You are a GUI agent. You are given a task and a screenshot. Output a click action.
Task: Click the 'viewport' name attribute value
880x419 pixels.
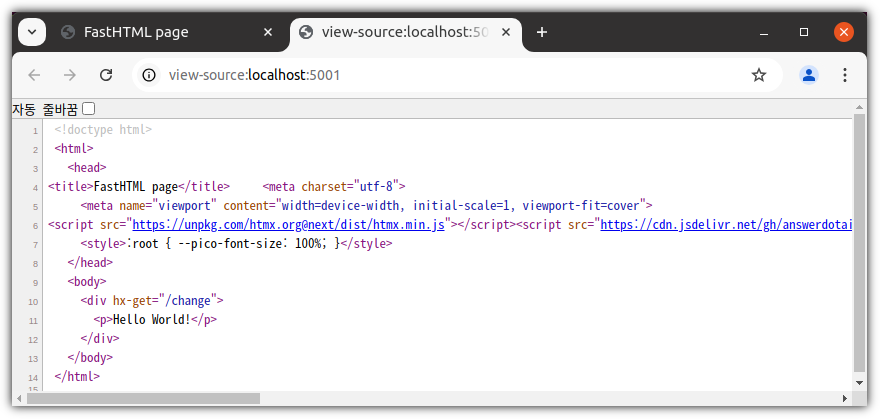point(185,206)
